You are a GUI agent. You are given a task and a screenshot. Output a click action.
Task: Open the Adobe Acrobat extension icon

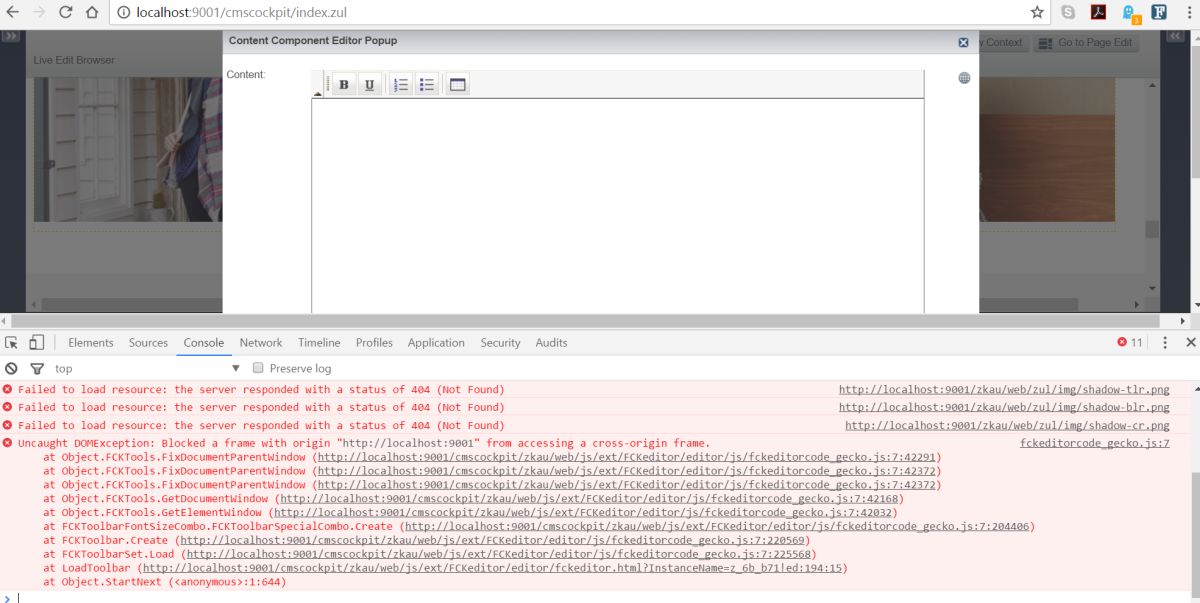pos(1097,13)
